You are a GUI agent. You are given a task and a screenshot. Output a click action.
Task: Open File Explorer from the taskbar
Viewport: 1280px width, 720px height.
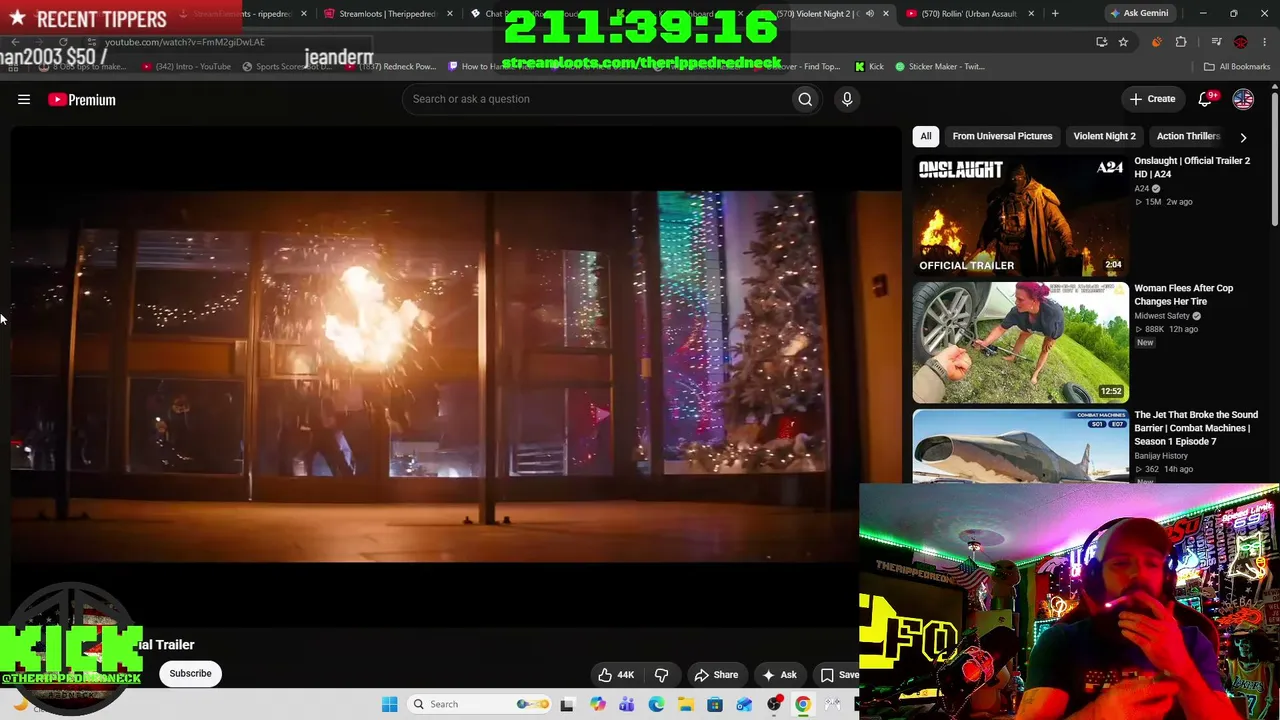click(685, 704)
